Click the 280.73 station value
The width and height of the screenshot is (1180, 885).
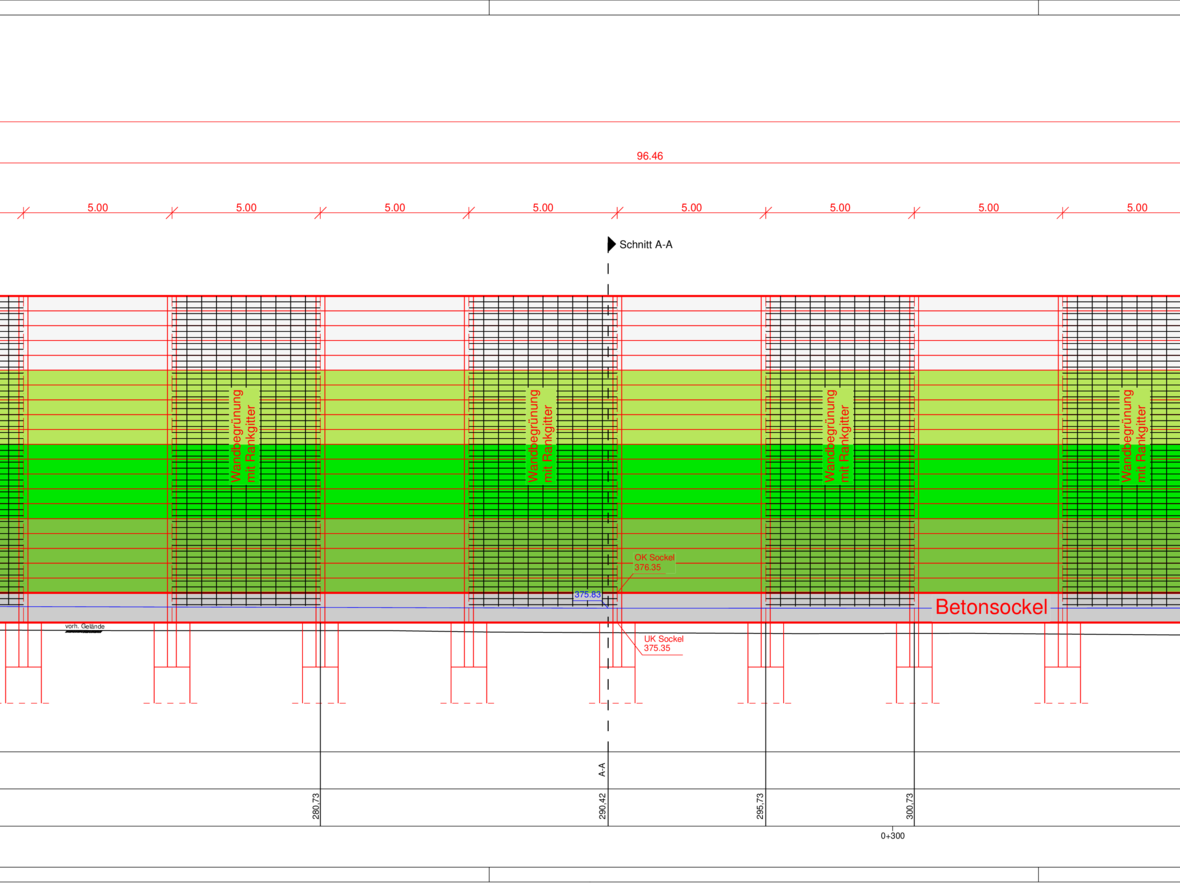316,807
